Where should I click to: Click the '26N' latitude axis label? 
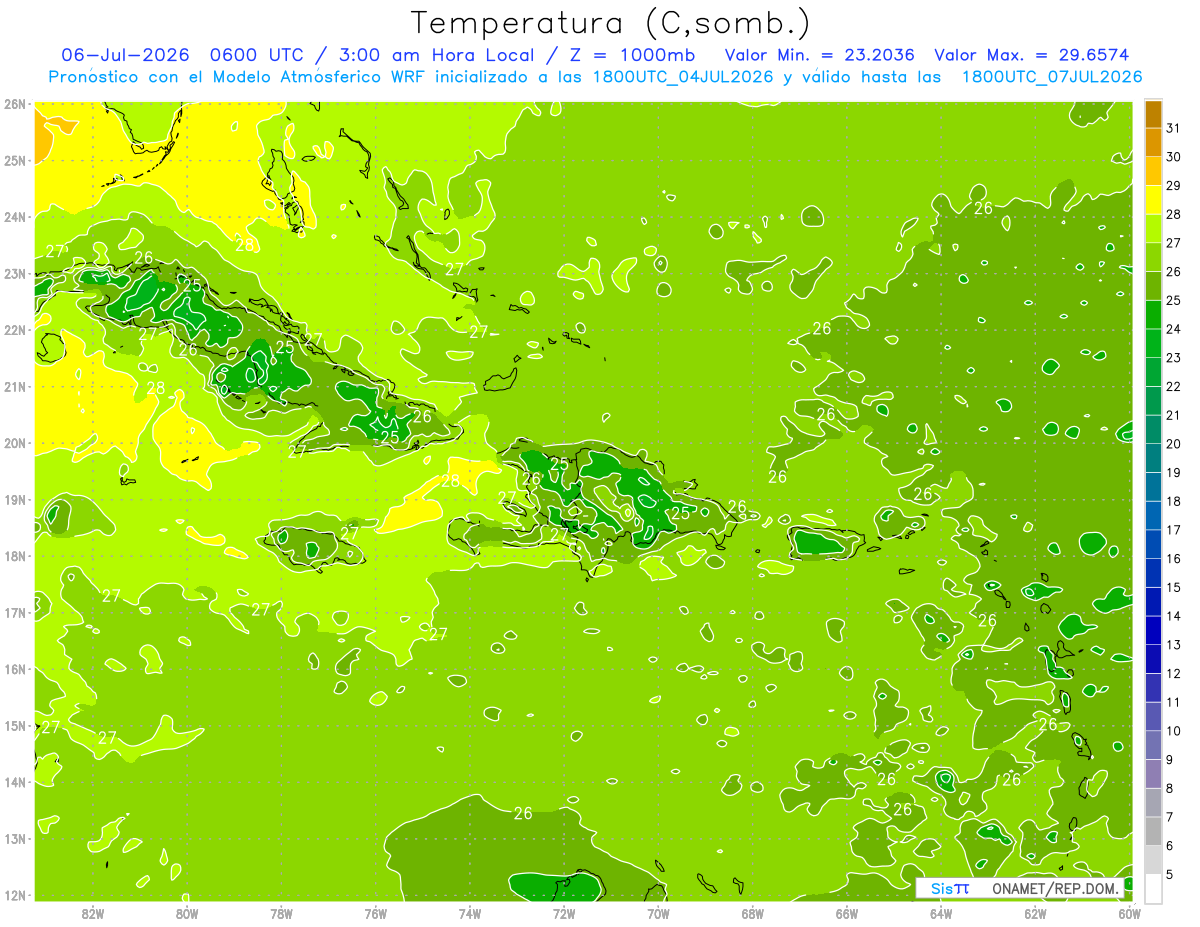point(14,104)
